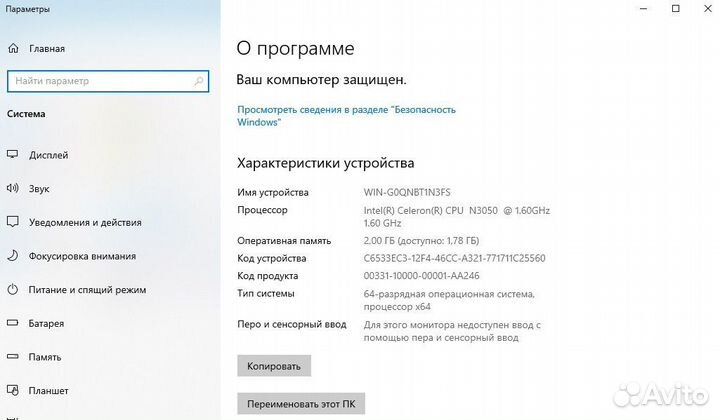
Task: Click the О программе page title
Action: [295, 48]
